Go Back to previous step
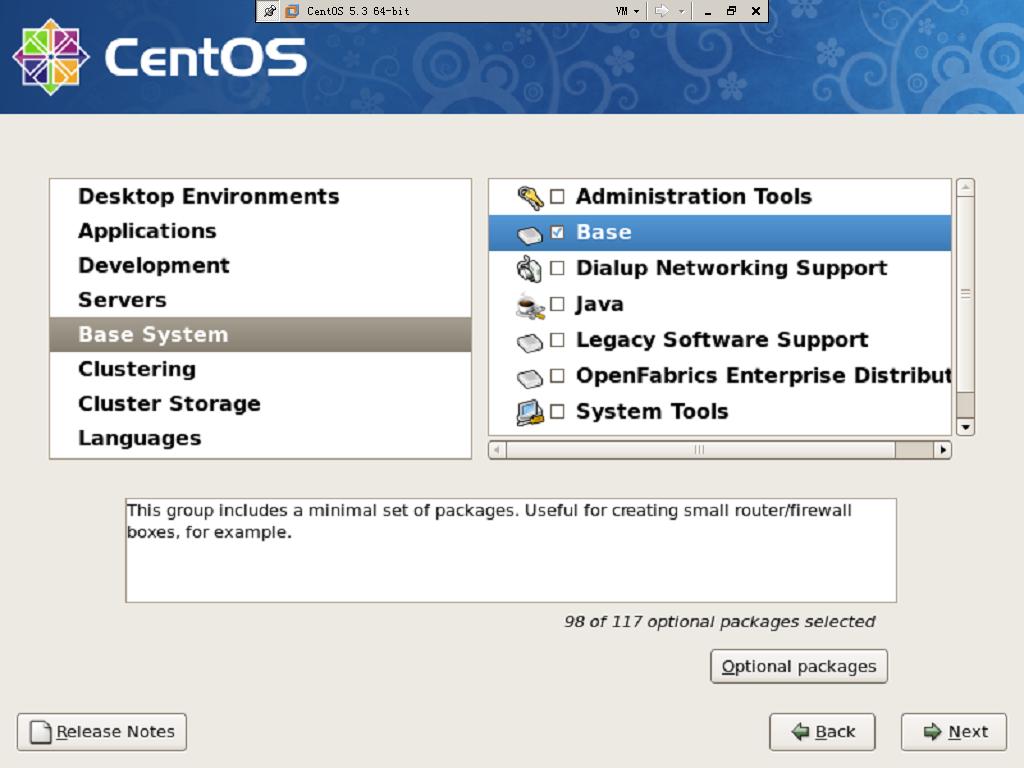1024x768 pixels. pyautogui.click(x=822, y=732)
